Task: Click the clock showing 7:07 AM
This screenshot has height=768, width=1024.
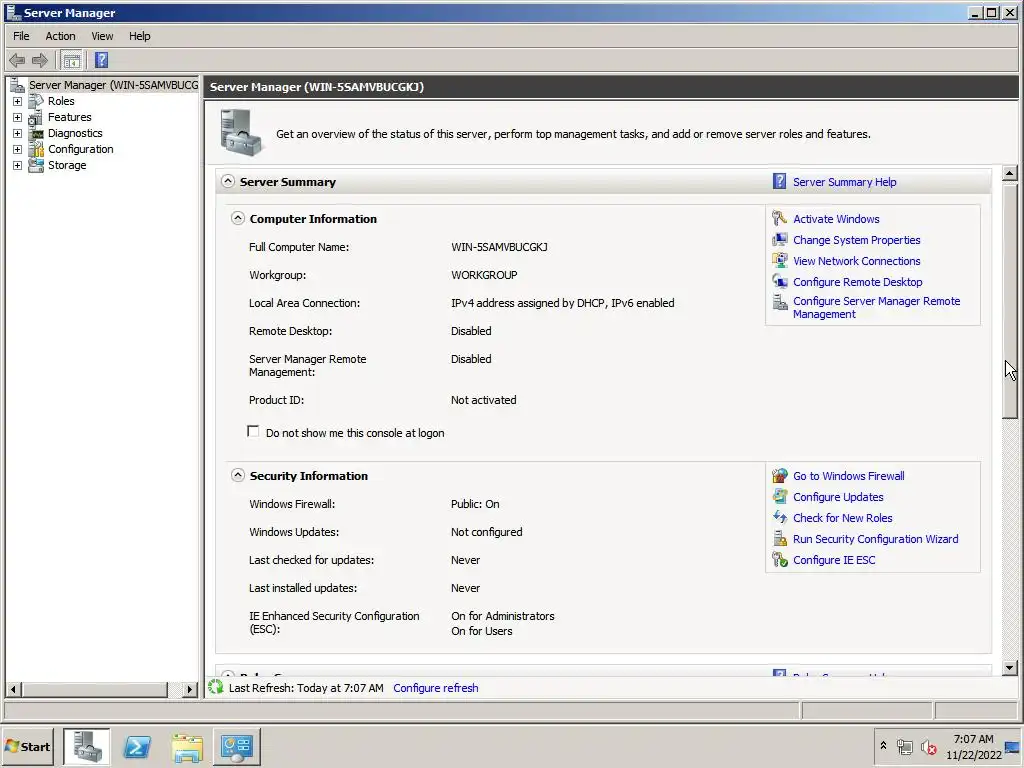Action: pos(973,739)
